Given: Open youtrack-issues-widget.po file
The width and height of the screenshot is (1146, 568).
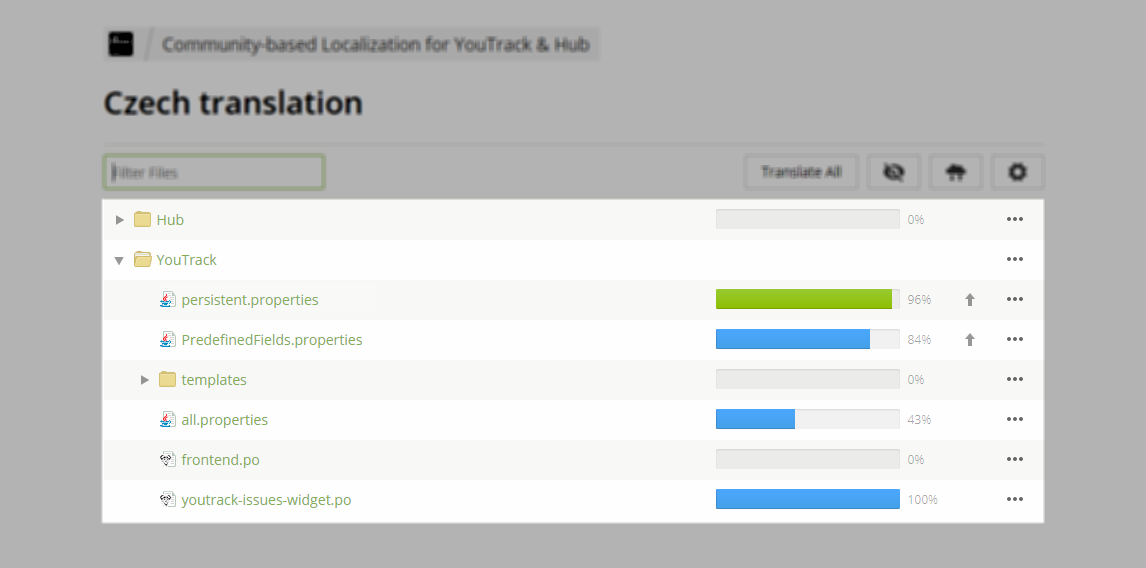Looking at the screenshot, I should [x=266, y=500].
